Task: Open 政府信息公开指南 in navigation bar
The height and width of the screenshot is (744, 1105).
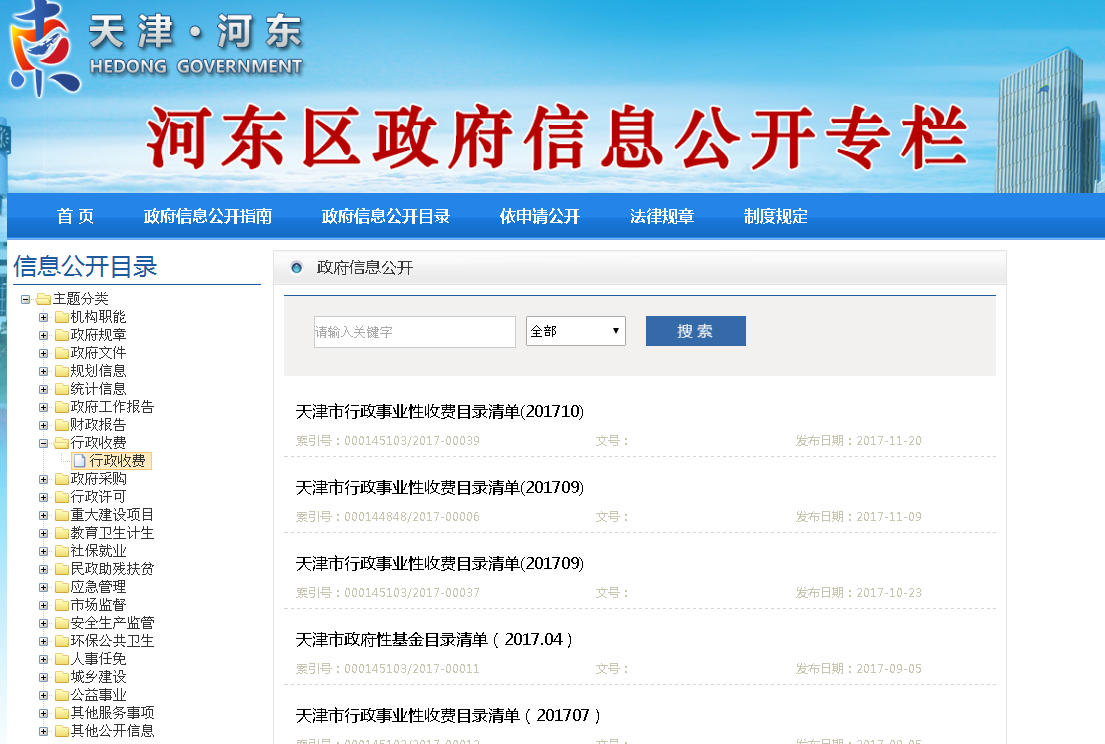Action: (x=208, y=216)
